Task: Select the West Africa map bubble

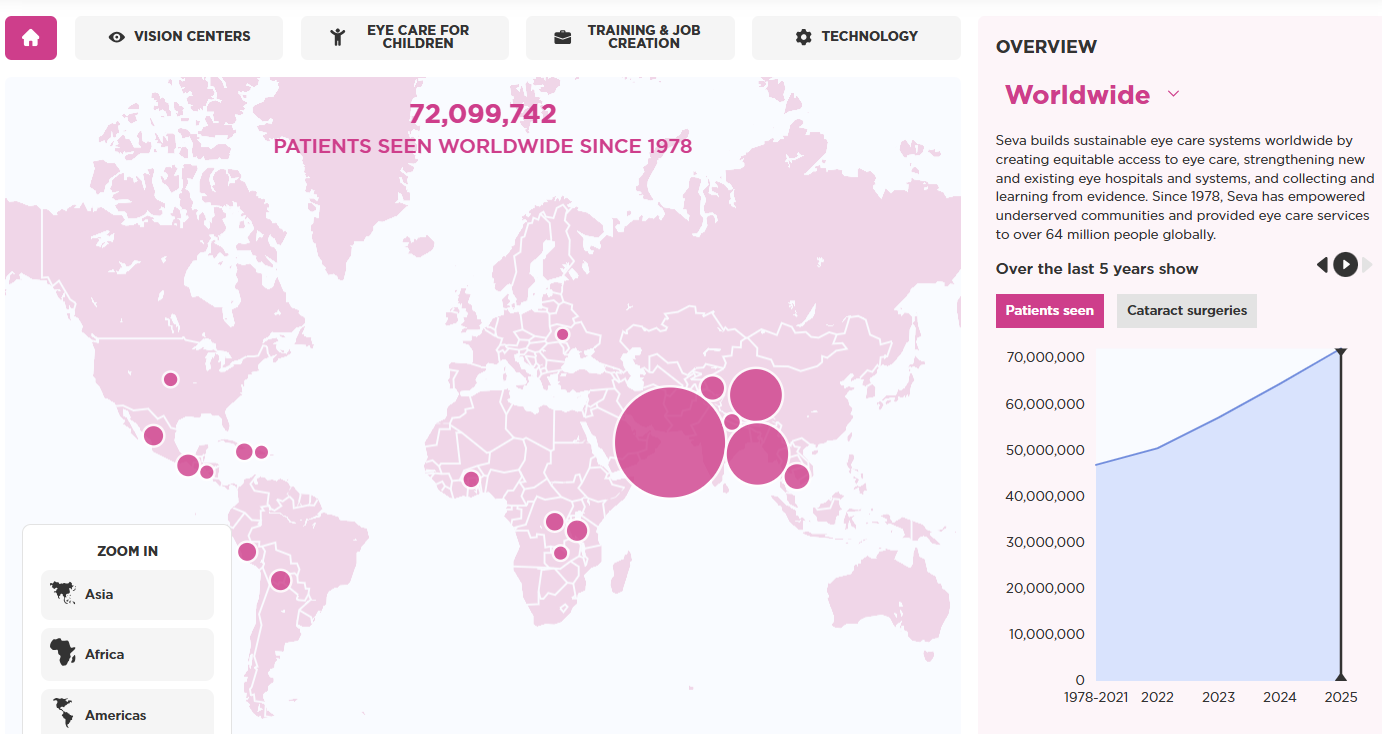Action: click(471, 479)
